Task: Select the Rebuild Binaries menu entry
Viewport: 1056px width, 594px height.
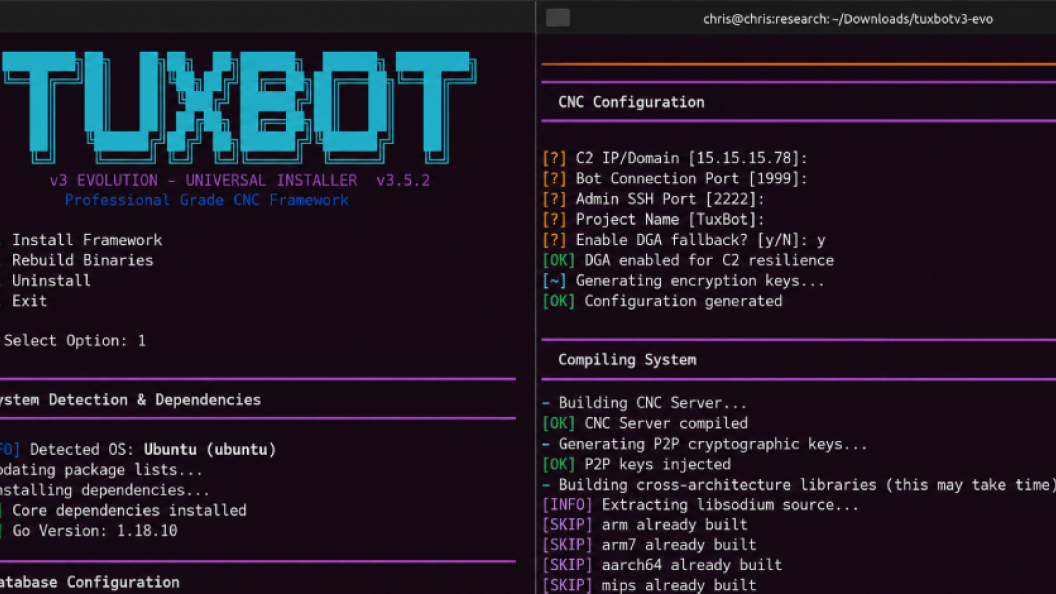Action: coord(82,260)
